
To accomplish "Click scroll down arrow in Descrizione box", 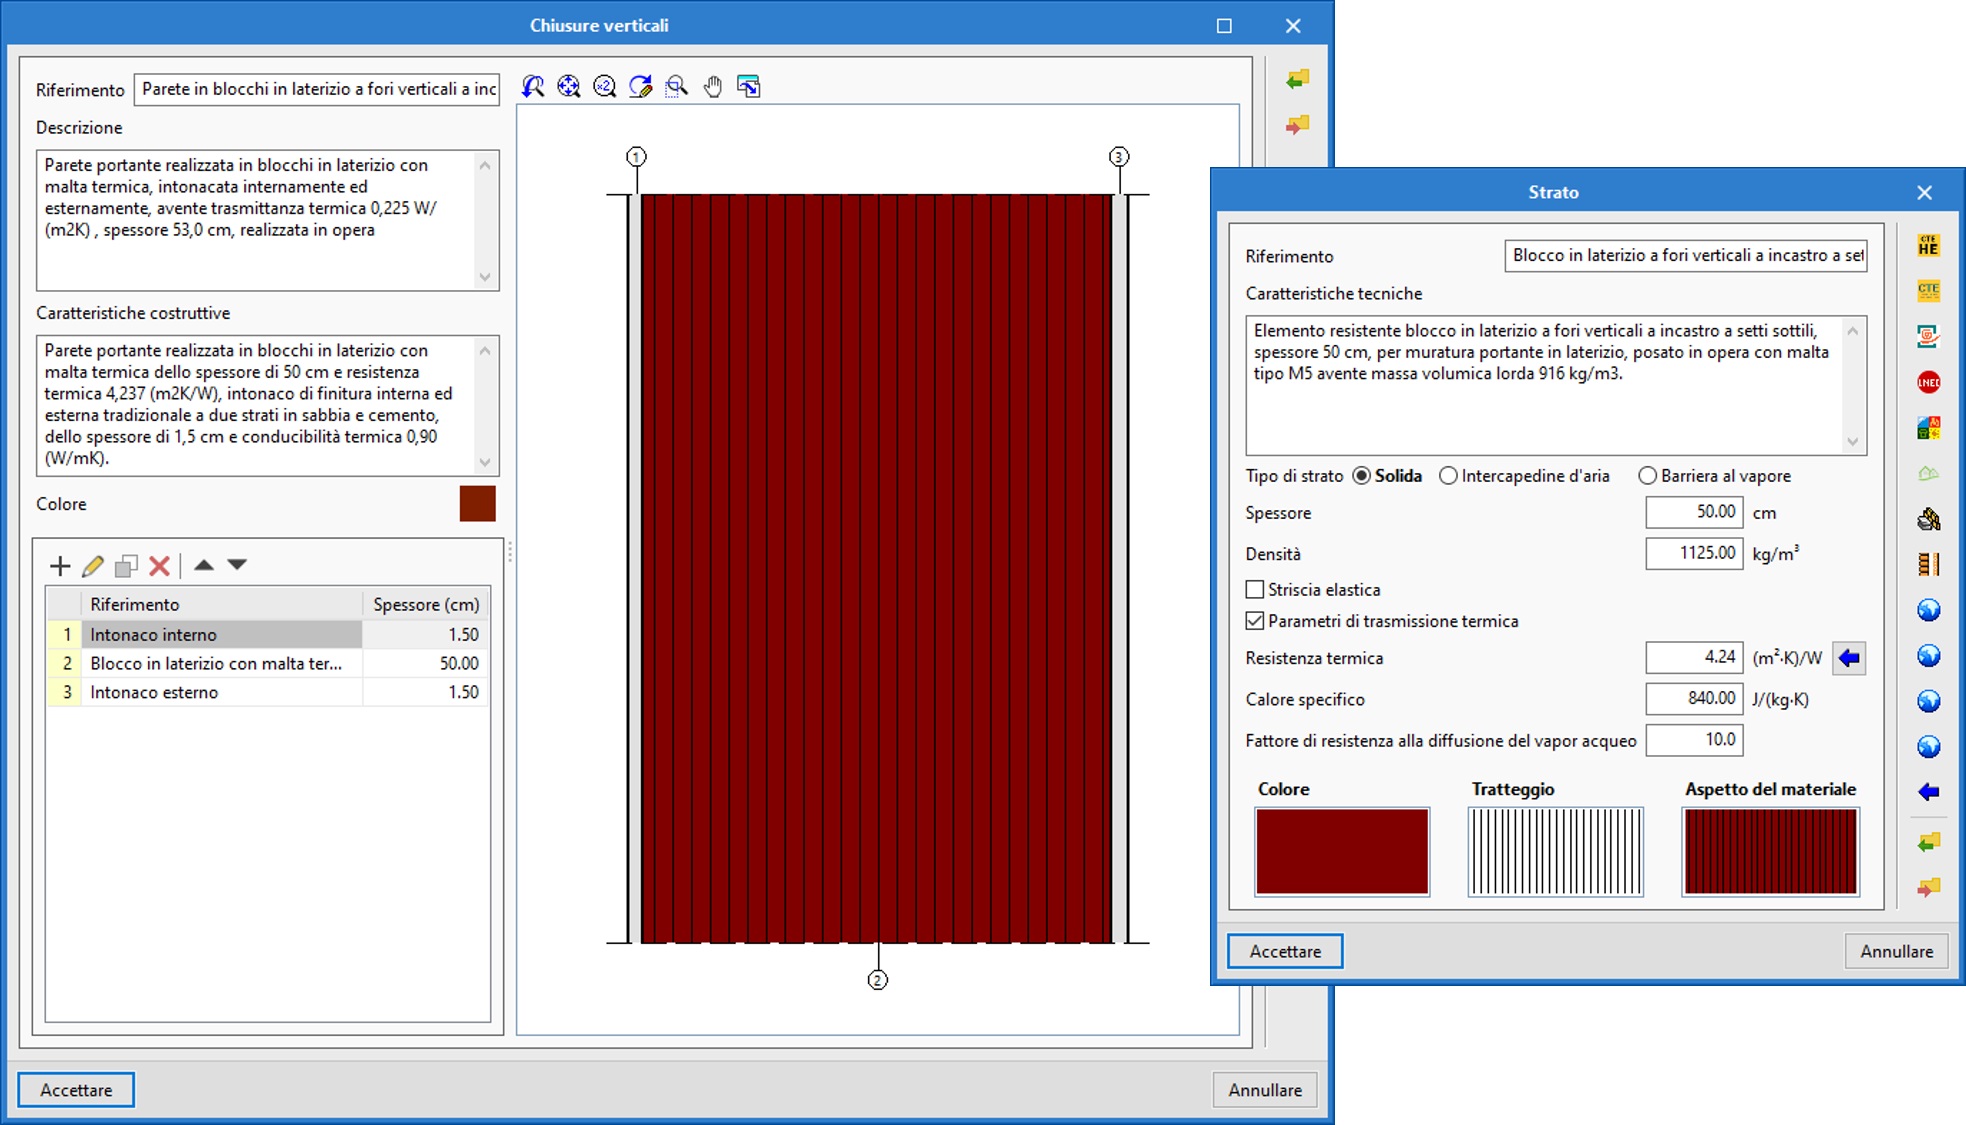I will point(485,277).
